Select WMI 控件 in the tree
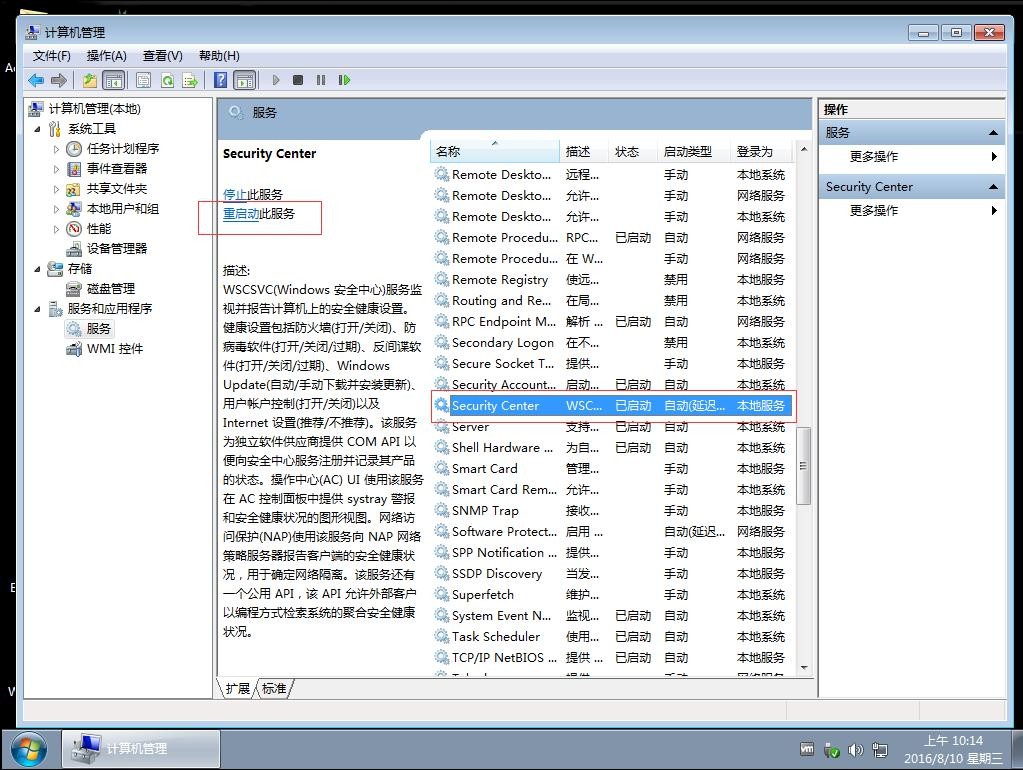1023x770 pixels. [x=115, y=348]
